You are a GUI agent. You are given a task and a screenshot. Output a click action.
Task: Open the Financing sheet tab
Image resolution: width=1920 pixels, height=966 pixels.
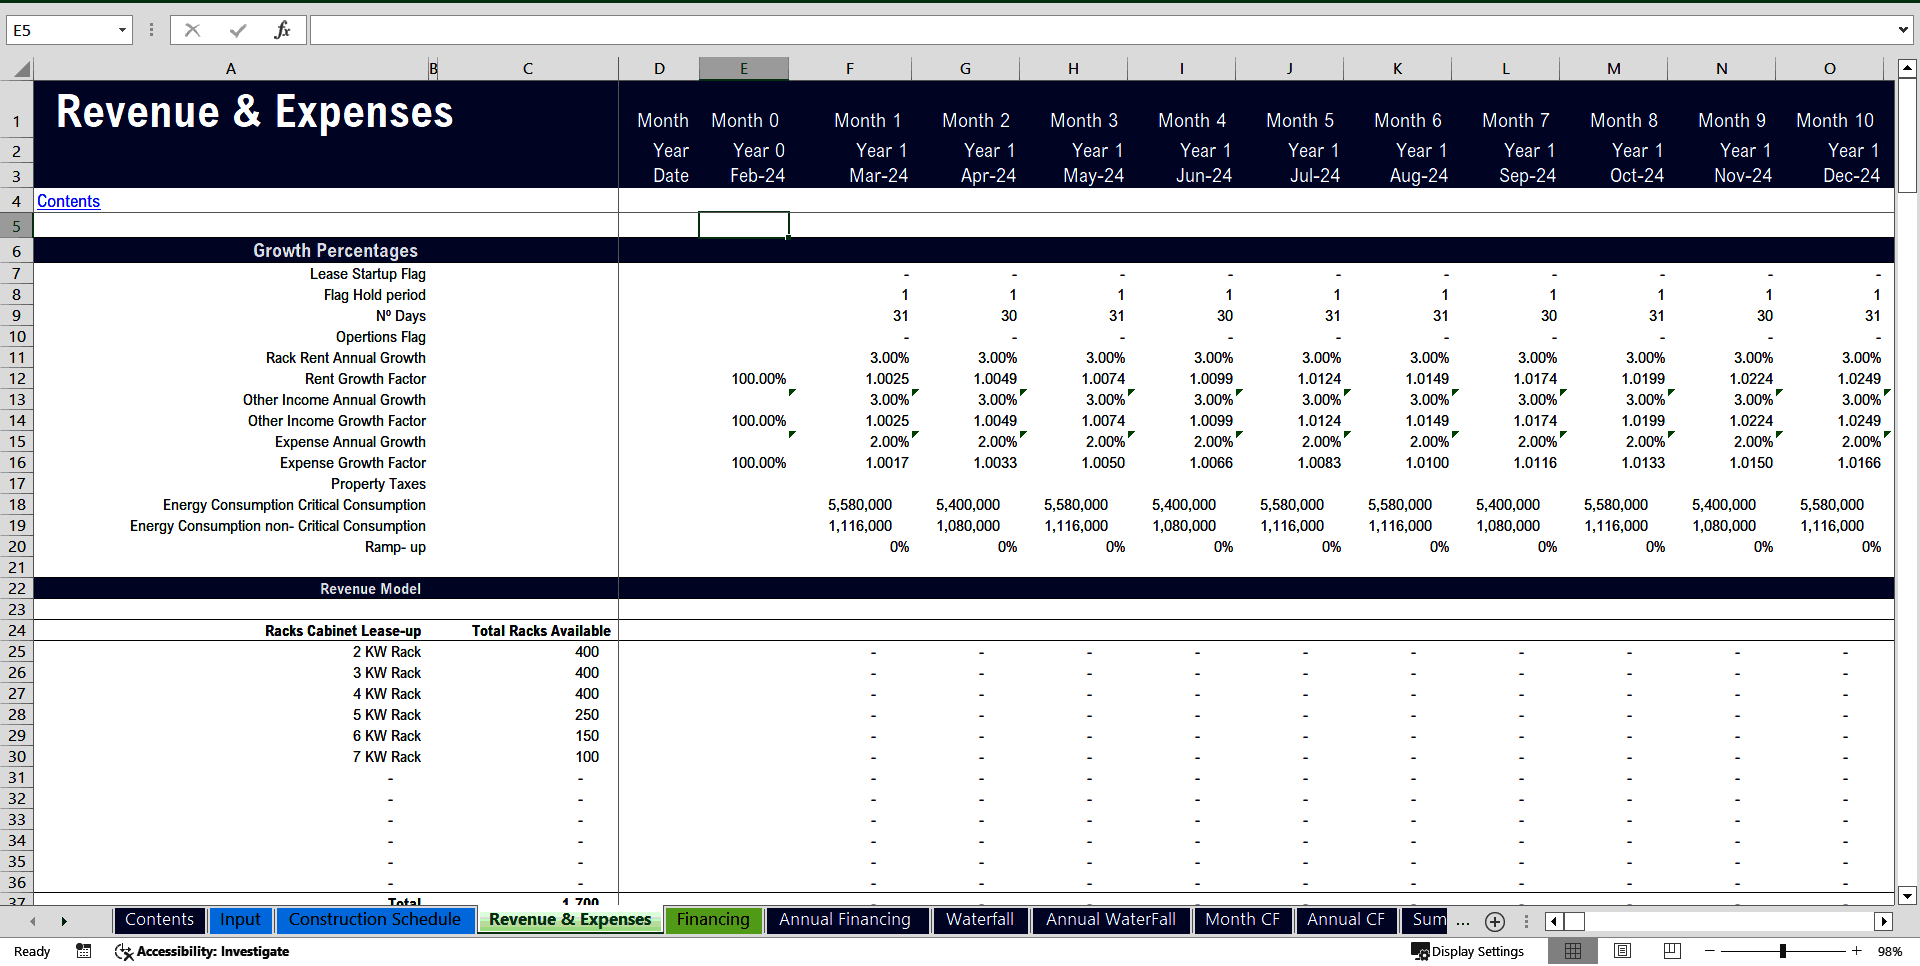(x=713, y=920)
